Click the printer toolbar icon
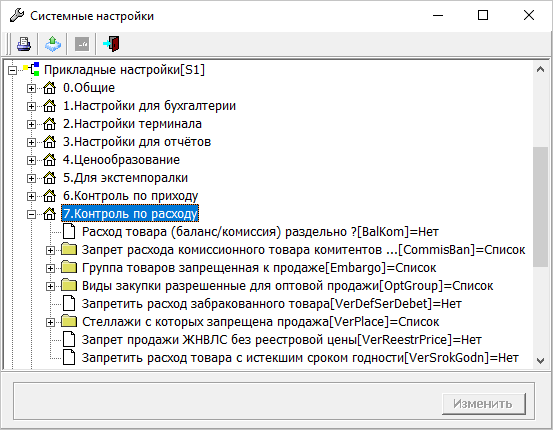The height and width of the screenshot is (430, 553). 24,44
